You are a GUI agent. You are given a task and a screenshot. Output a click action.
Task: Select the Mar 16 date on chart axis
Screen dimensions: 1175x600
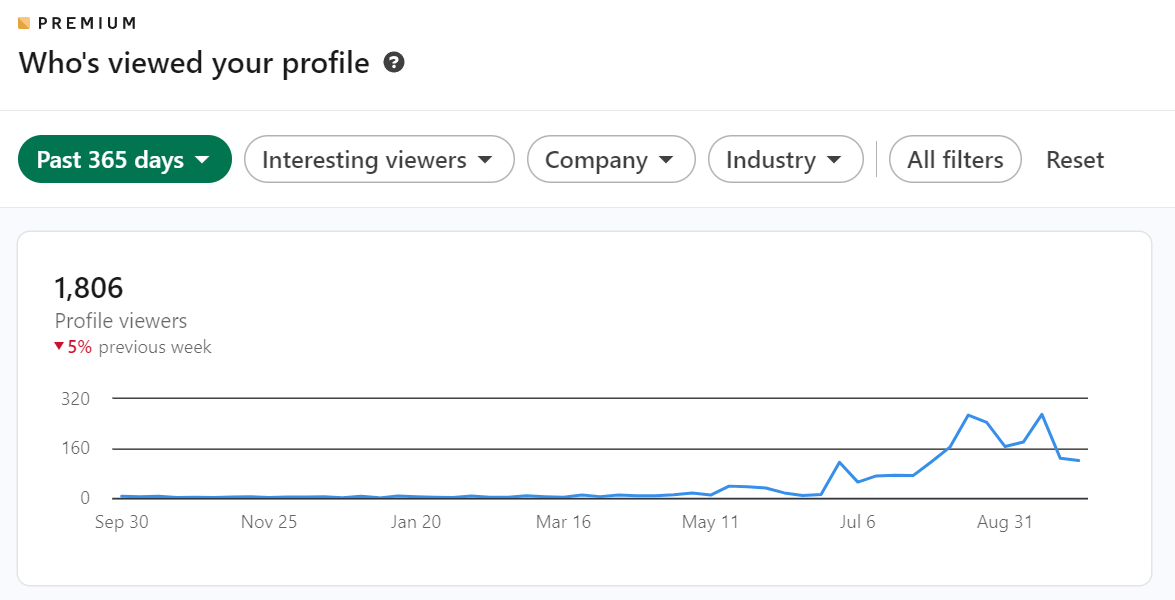click(564, 522)
